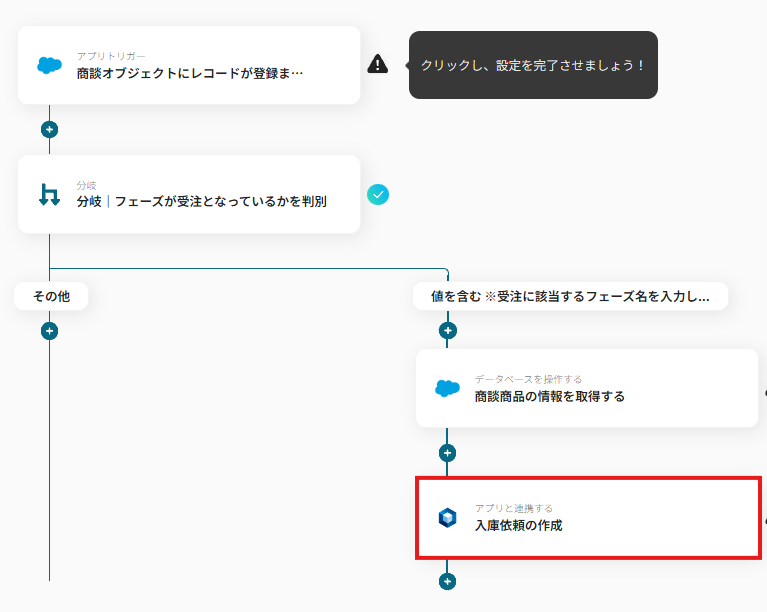
Task: Click the Salesforce cloud icon in the trigger card
Action: tap(49, 65)
